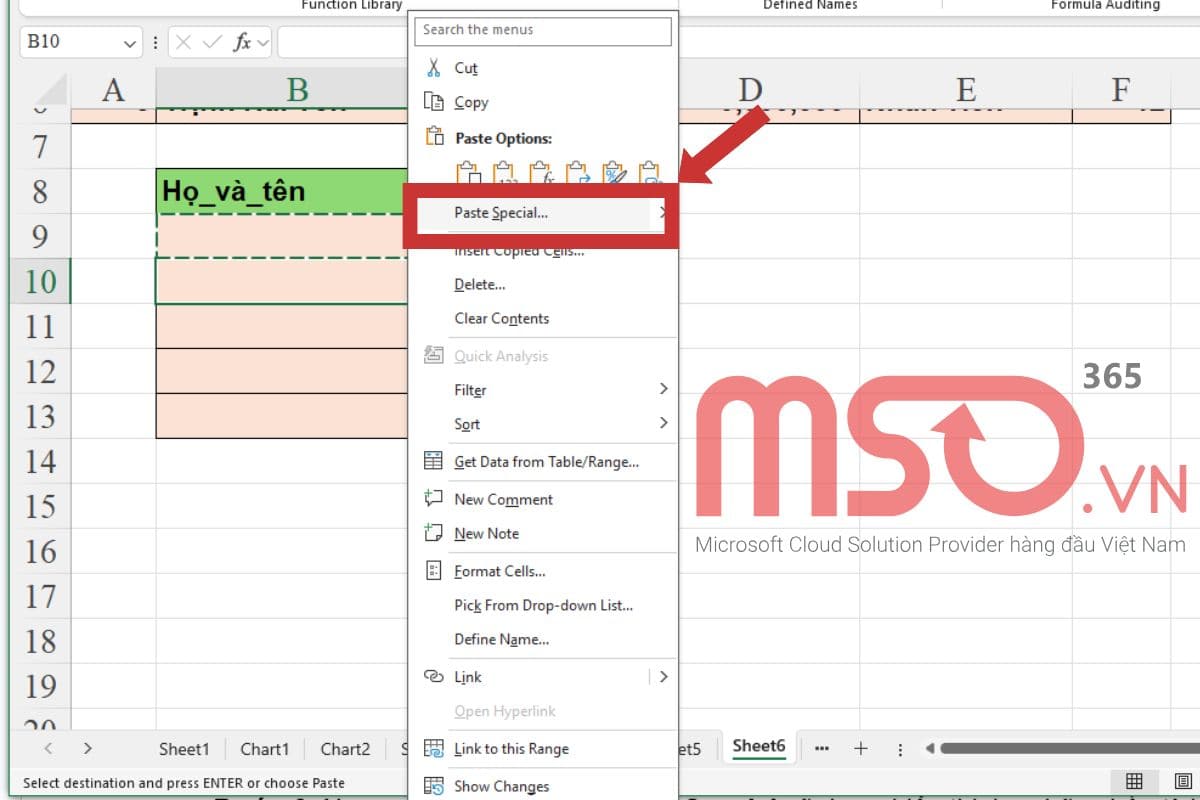Click the Enter checkmark in formula bar
Image resolution: width=1200 pixels, height=800 pixels.
(x=212, y=42)
